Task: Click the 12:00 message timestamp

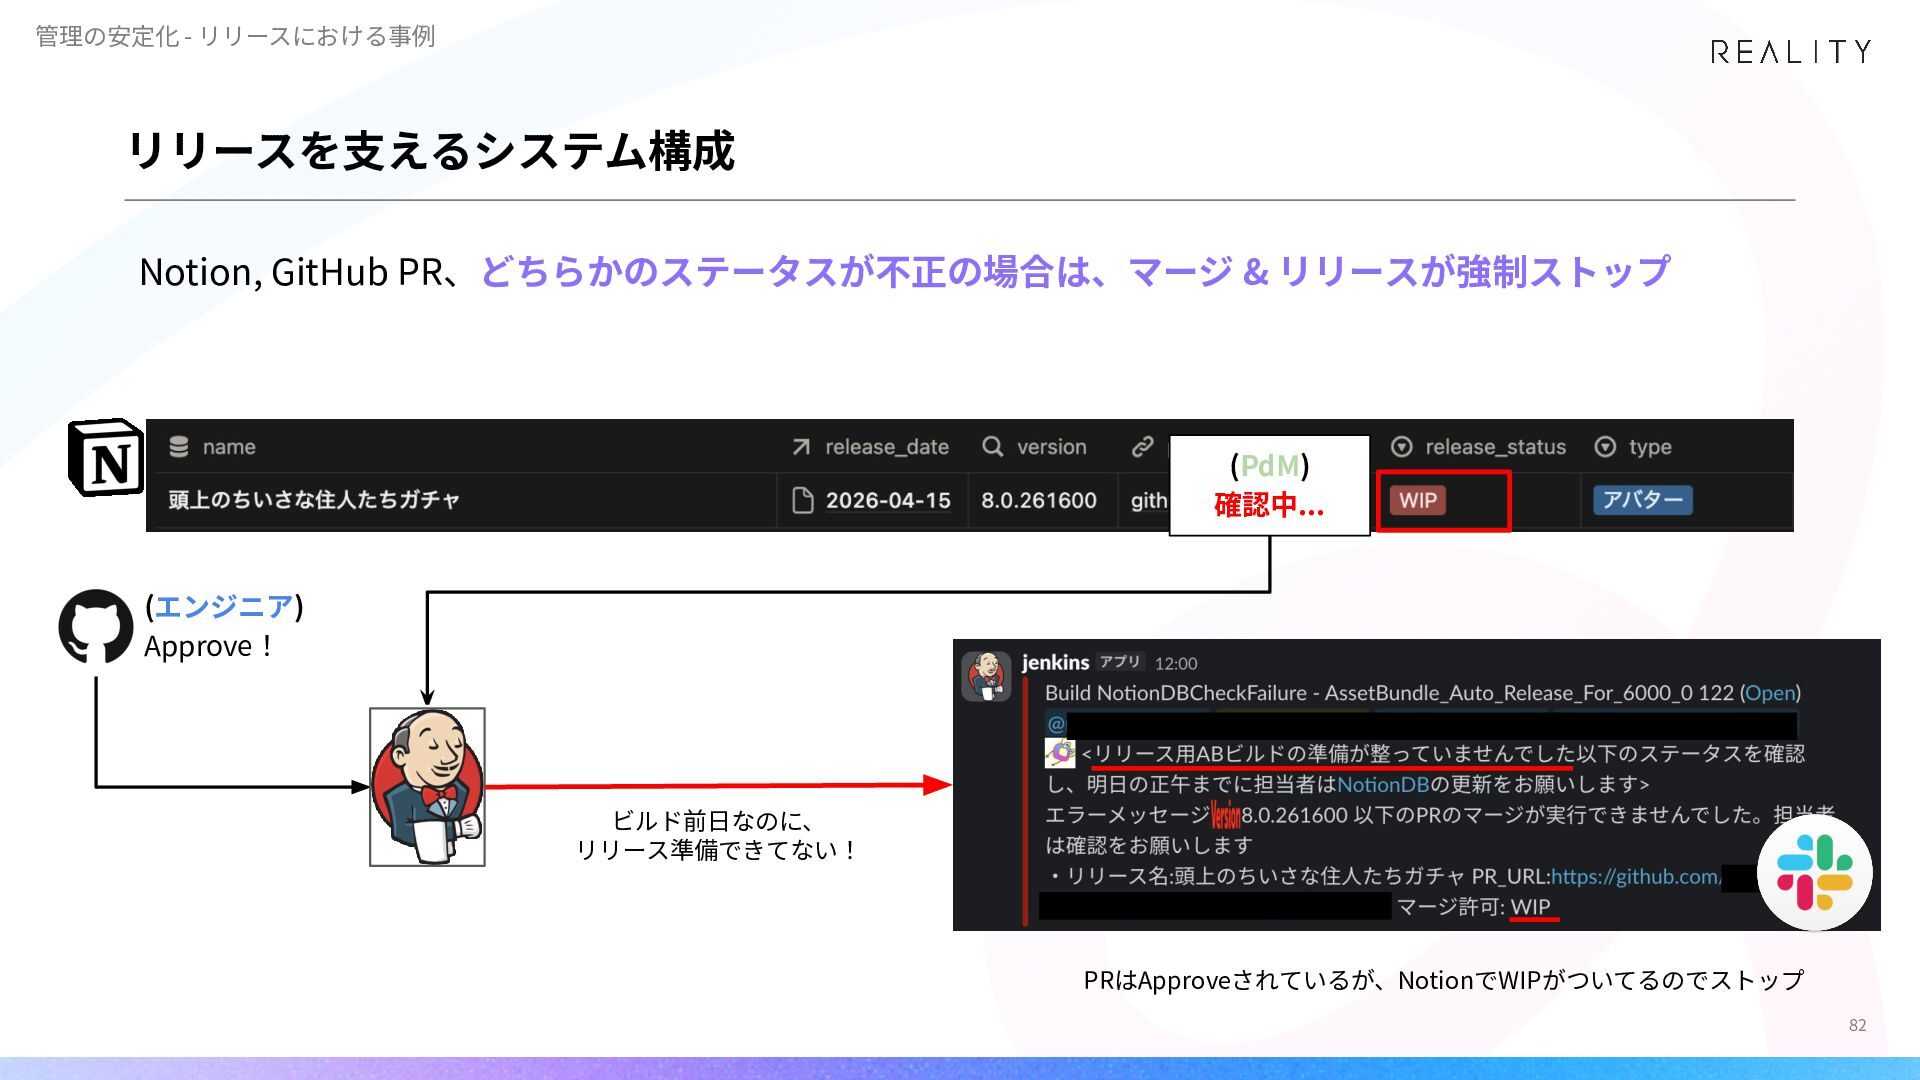Action: [1176, 663]
